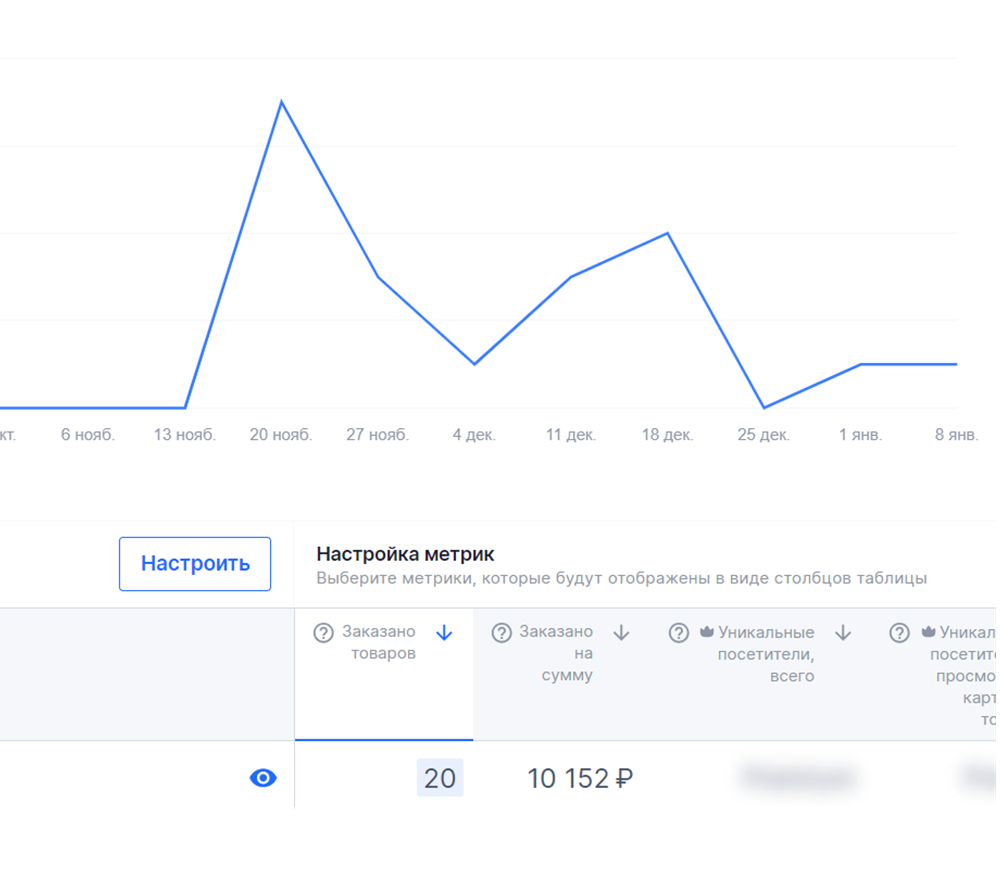Click the 27 нояб. axis label
The height and width of the screenshot is (878, 1000).
pos(378,435)
